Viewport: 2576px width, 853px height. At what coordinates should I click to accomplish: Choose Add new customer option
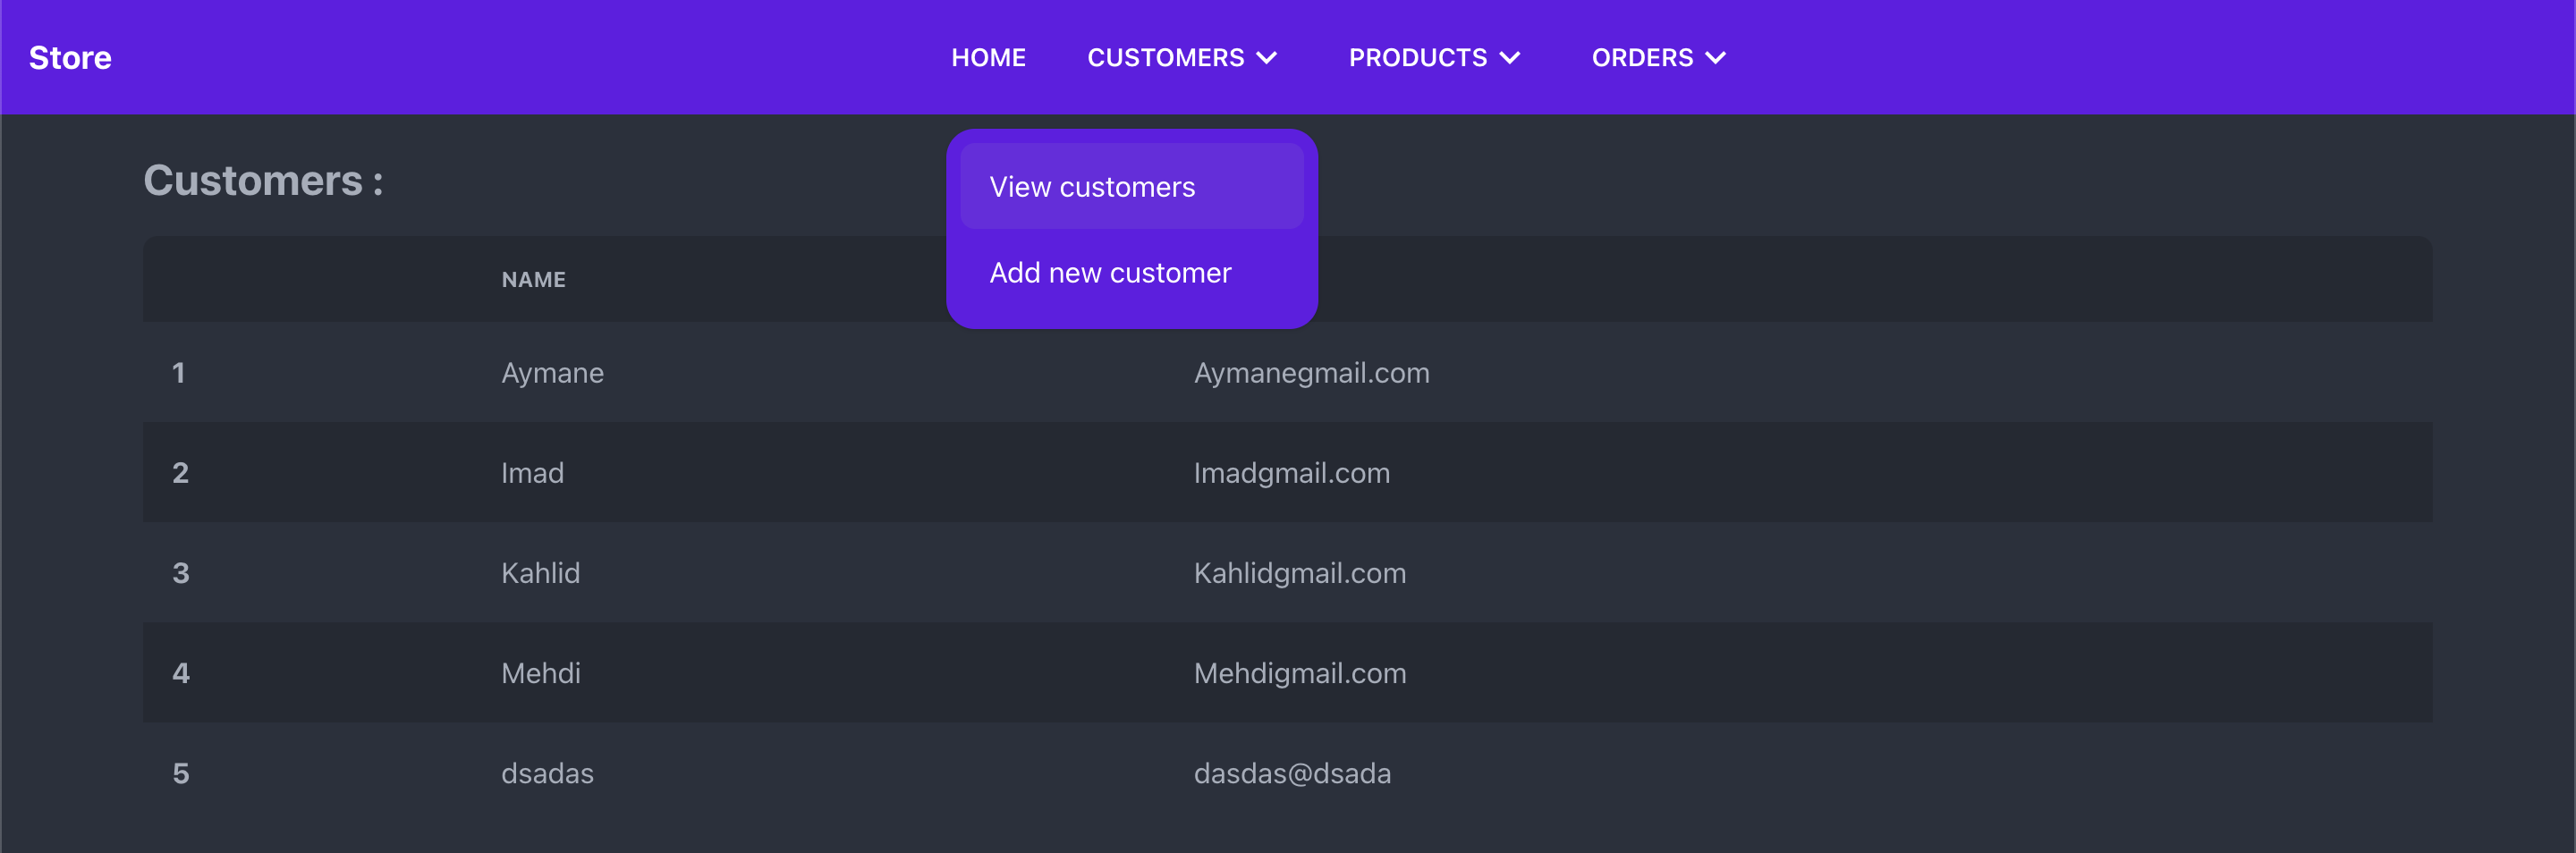point(1110,273)
